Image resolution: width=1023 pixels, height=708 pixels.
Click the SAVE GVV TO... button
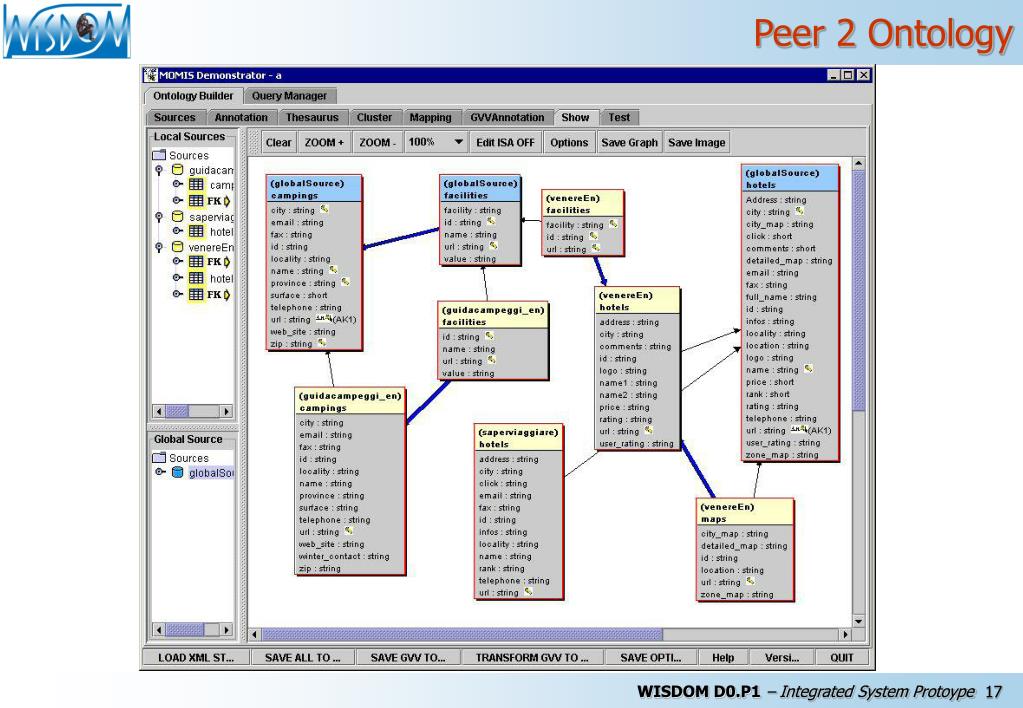click(x=408, y=657)
